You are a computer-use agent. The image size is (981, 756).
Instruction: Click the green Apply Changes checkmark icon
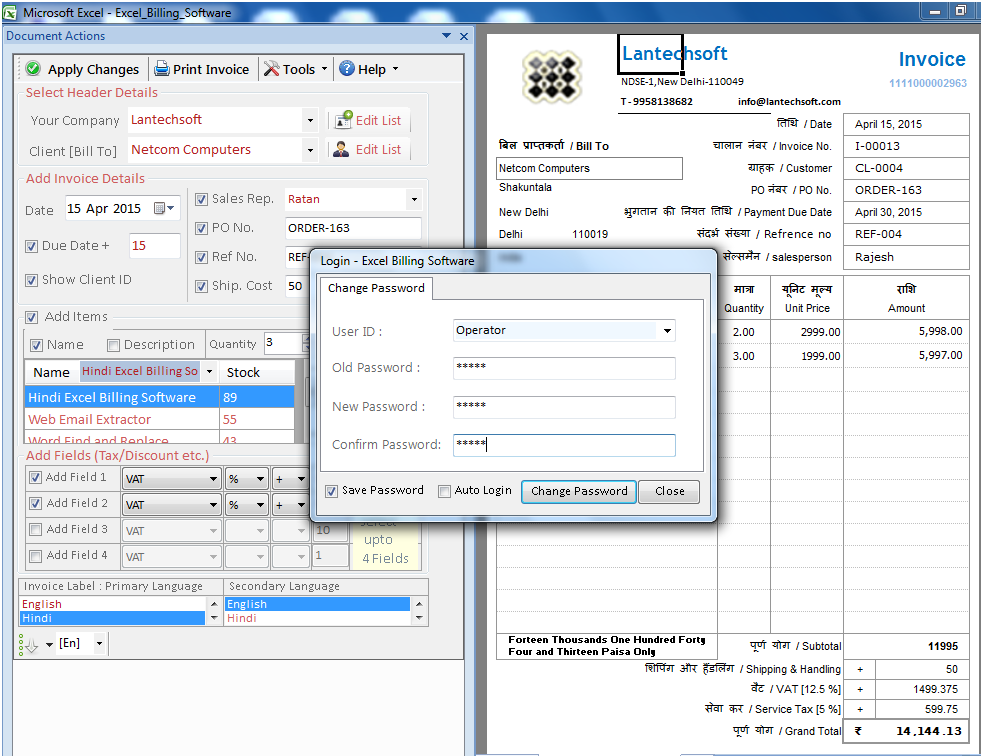(33, 68)
